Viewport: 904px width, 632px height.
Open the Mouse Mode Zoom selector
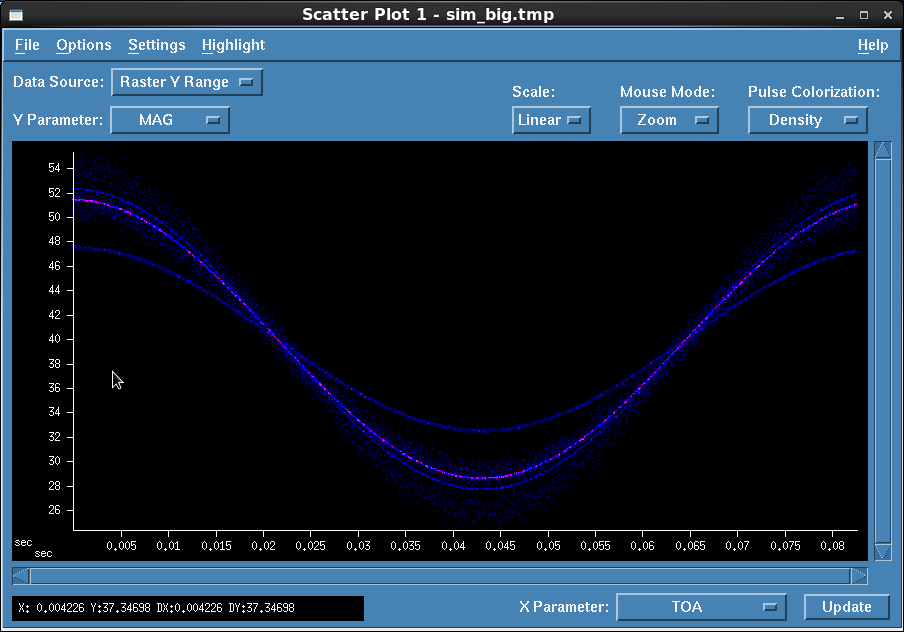coord(669,120)
